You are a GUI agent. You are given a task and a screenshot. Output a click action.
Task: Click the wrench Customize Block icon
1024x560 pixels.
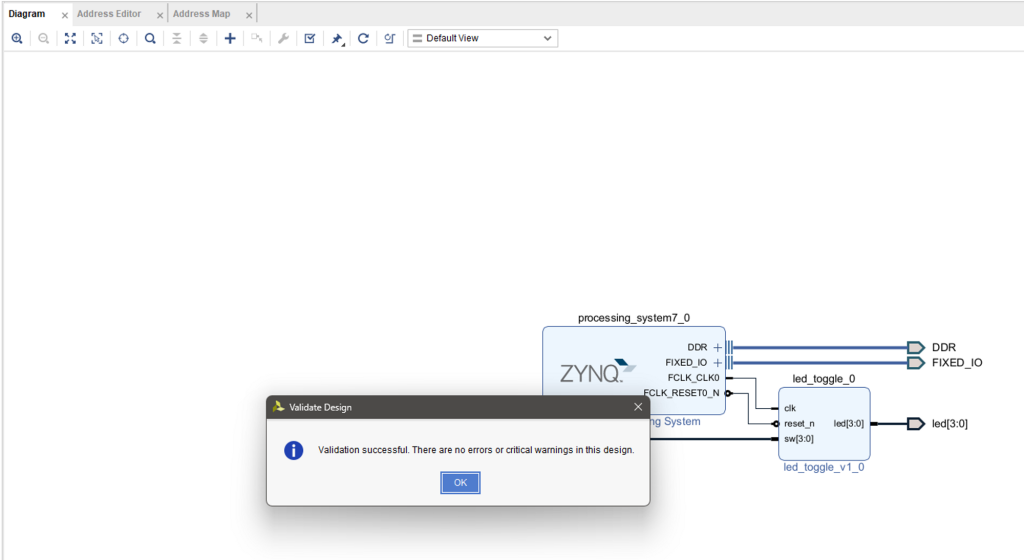tap(283, 39)
